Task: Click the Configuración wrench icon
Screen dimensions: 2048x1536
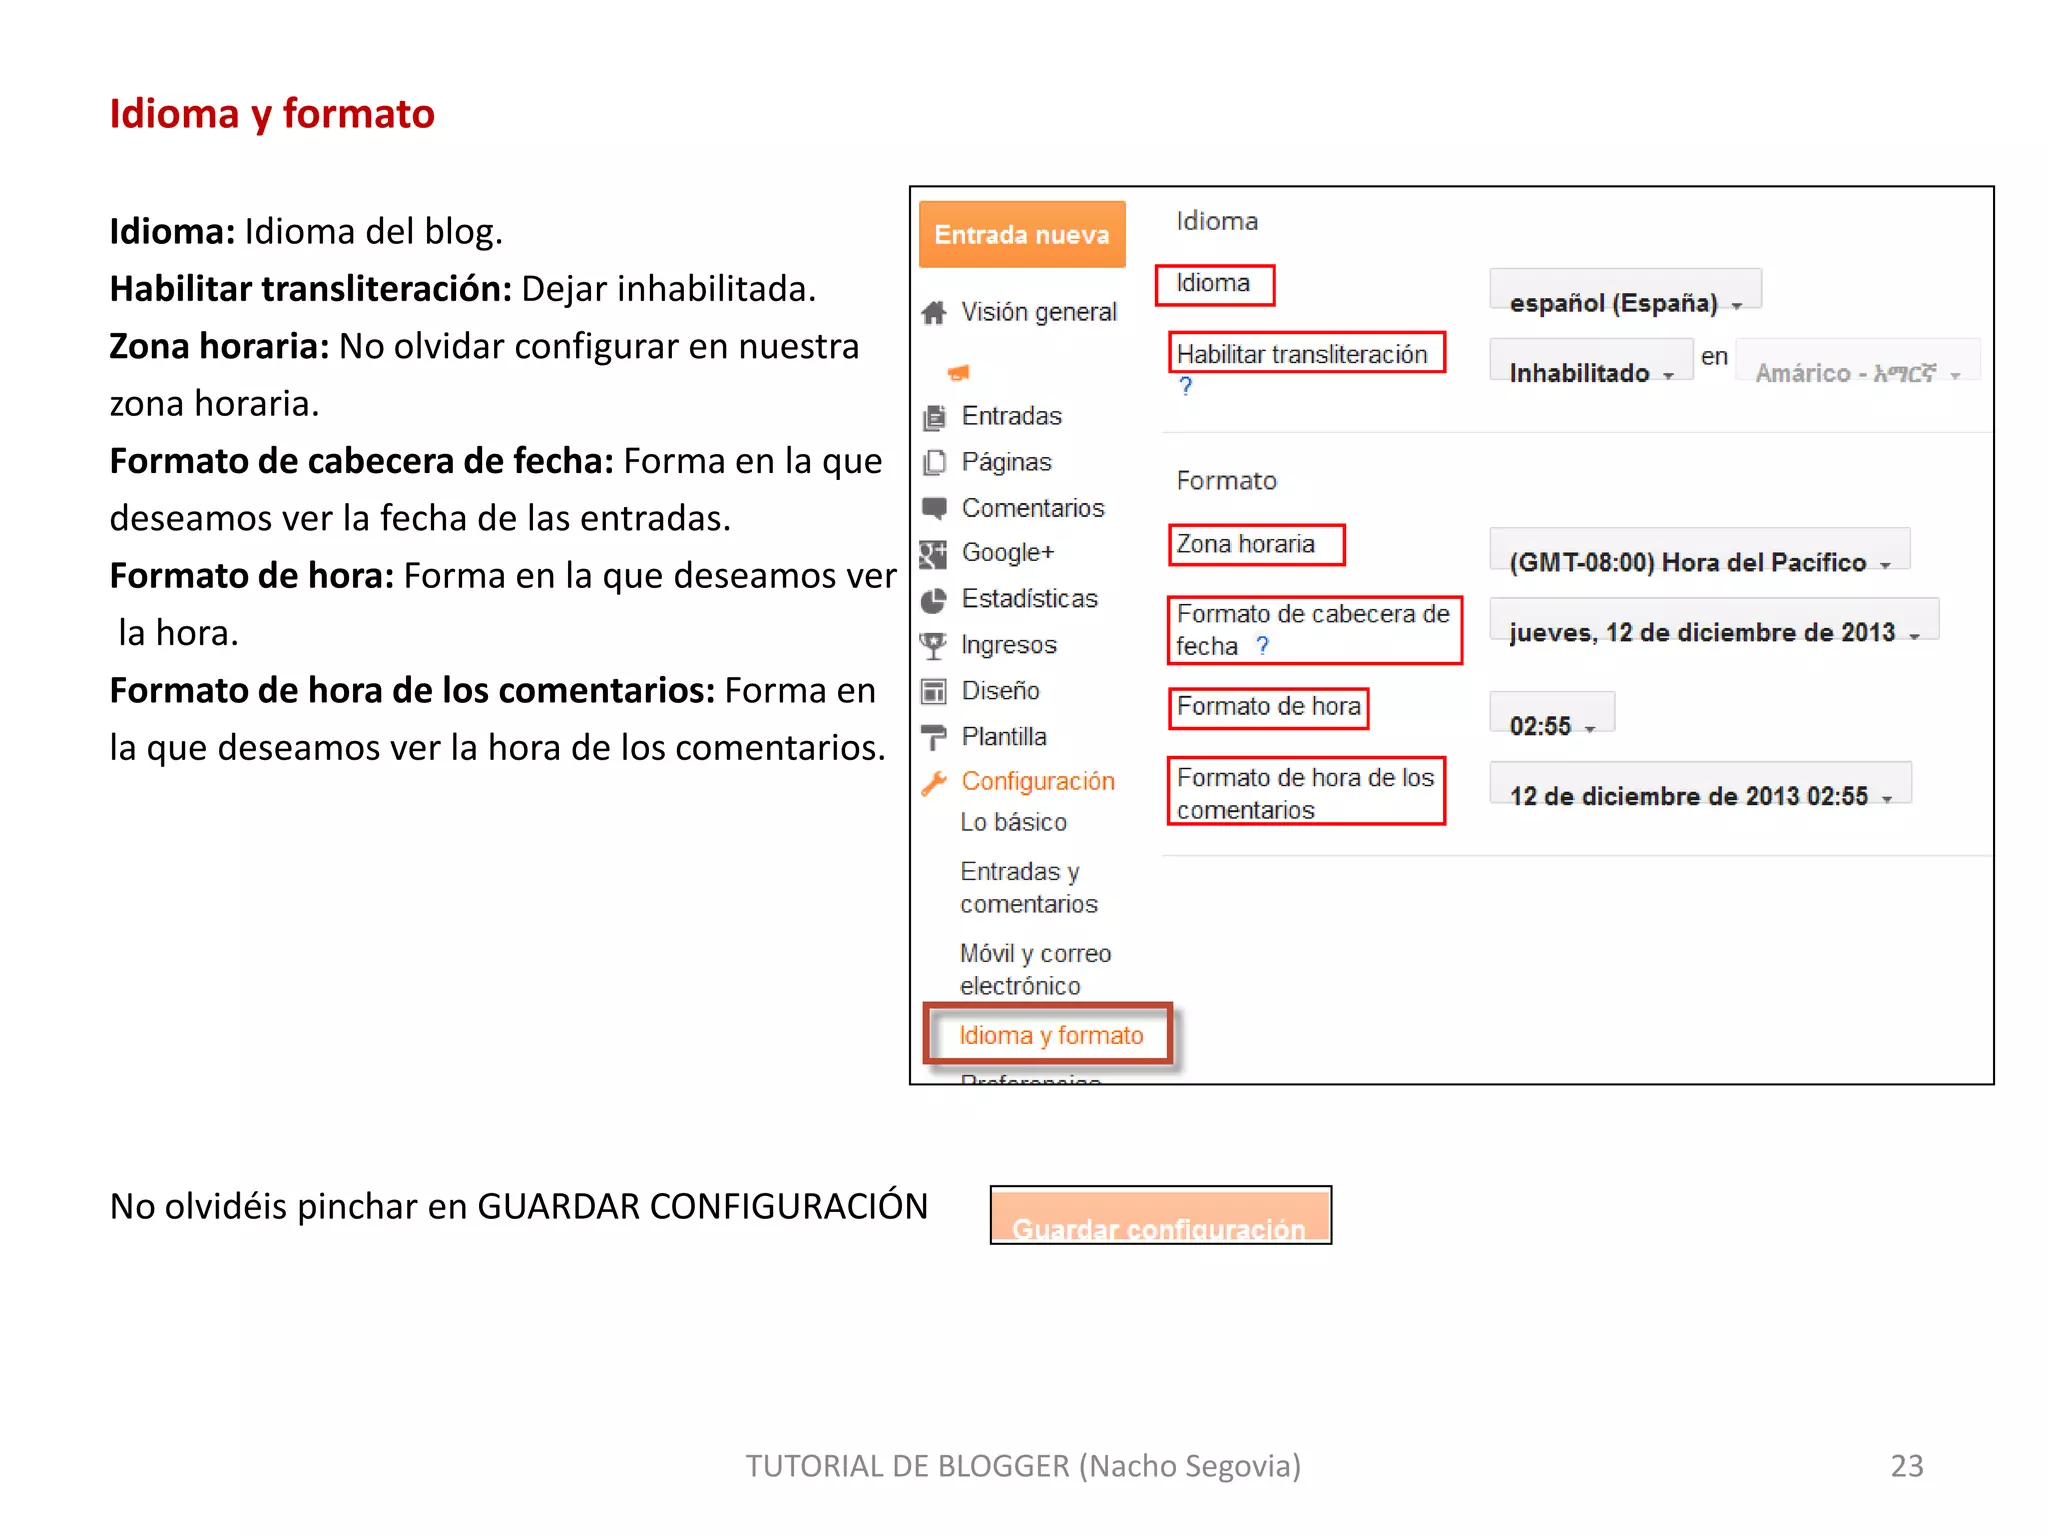Action: point(934,782)
